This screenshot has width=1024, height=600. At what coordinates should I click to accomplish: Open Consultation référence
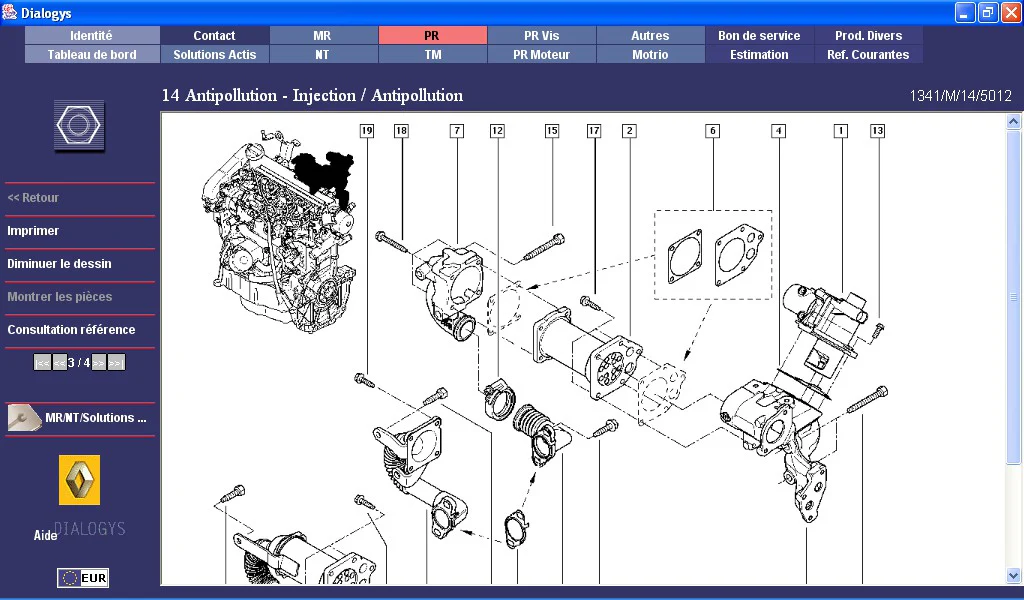click(x=71, y=330)
